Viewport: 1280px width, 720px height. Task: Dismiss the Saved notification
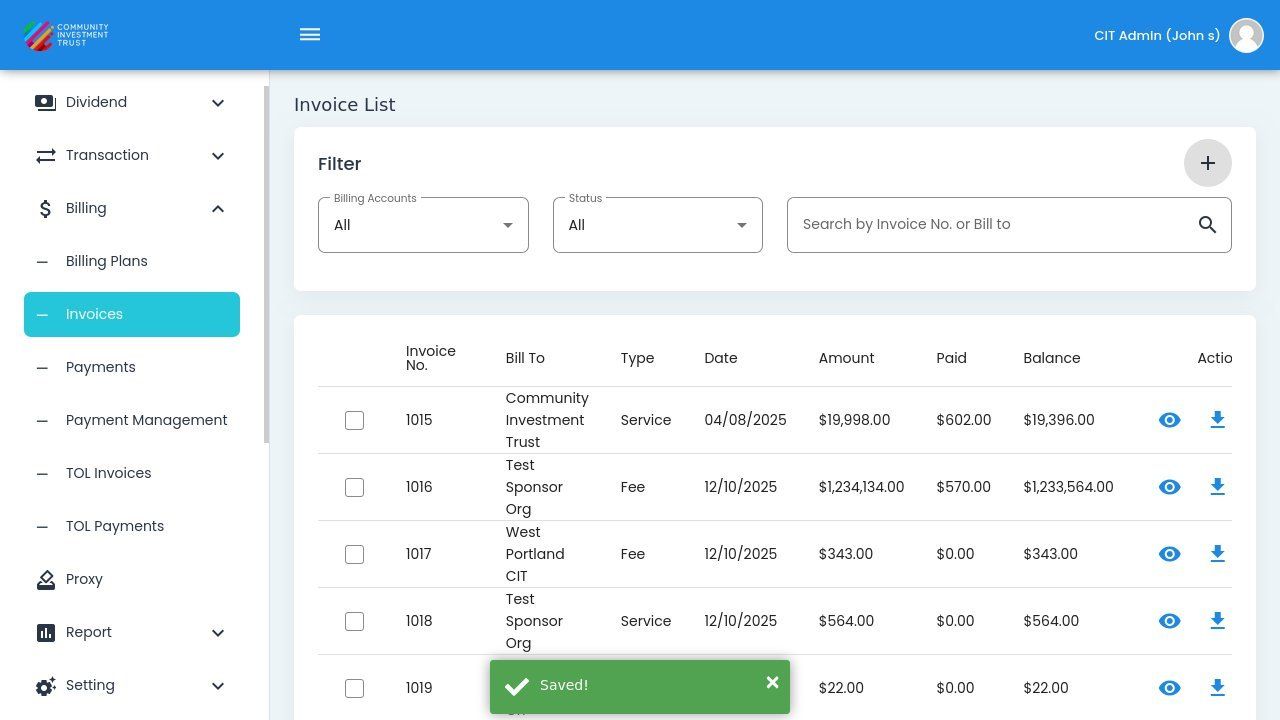772,683
